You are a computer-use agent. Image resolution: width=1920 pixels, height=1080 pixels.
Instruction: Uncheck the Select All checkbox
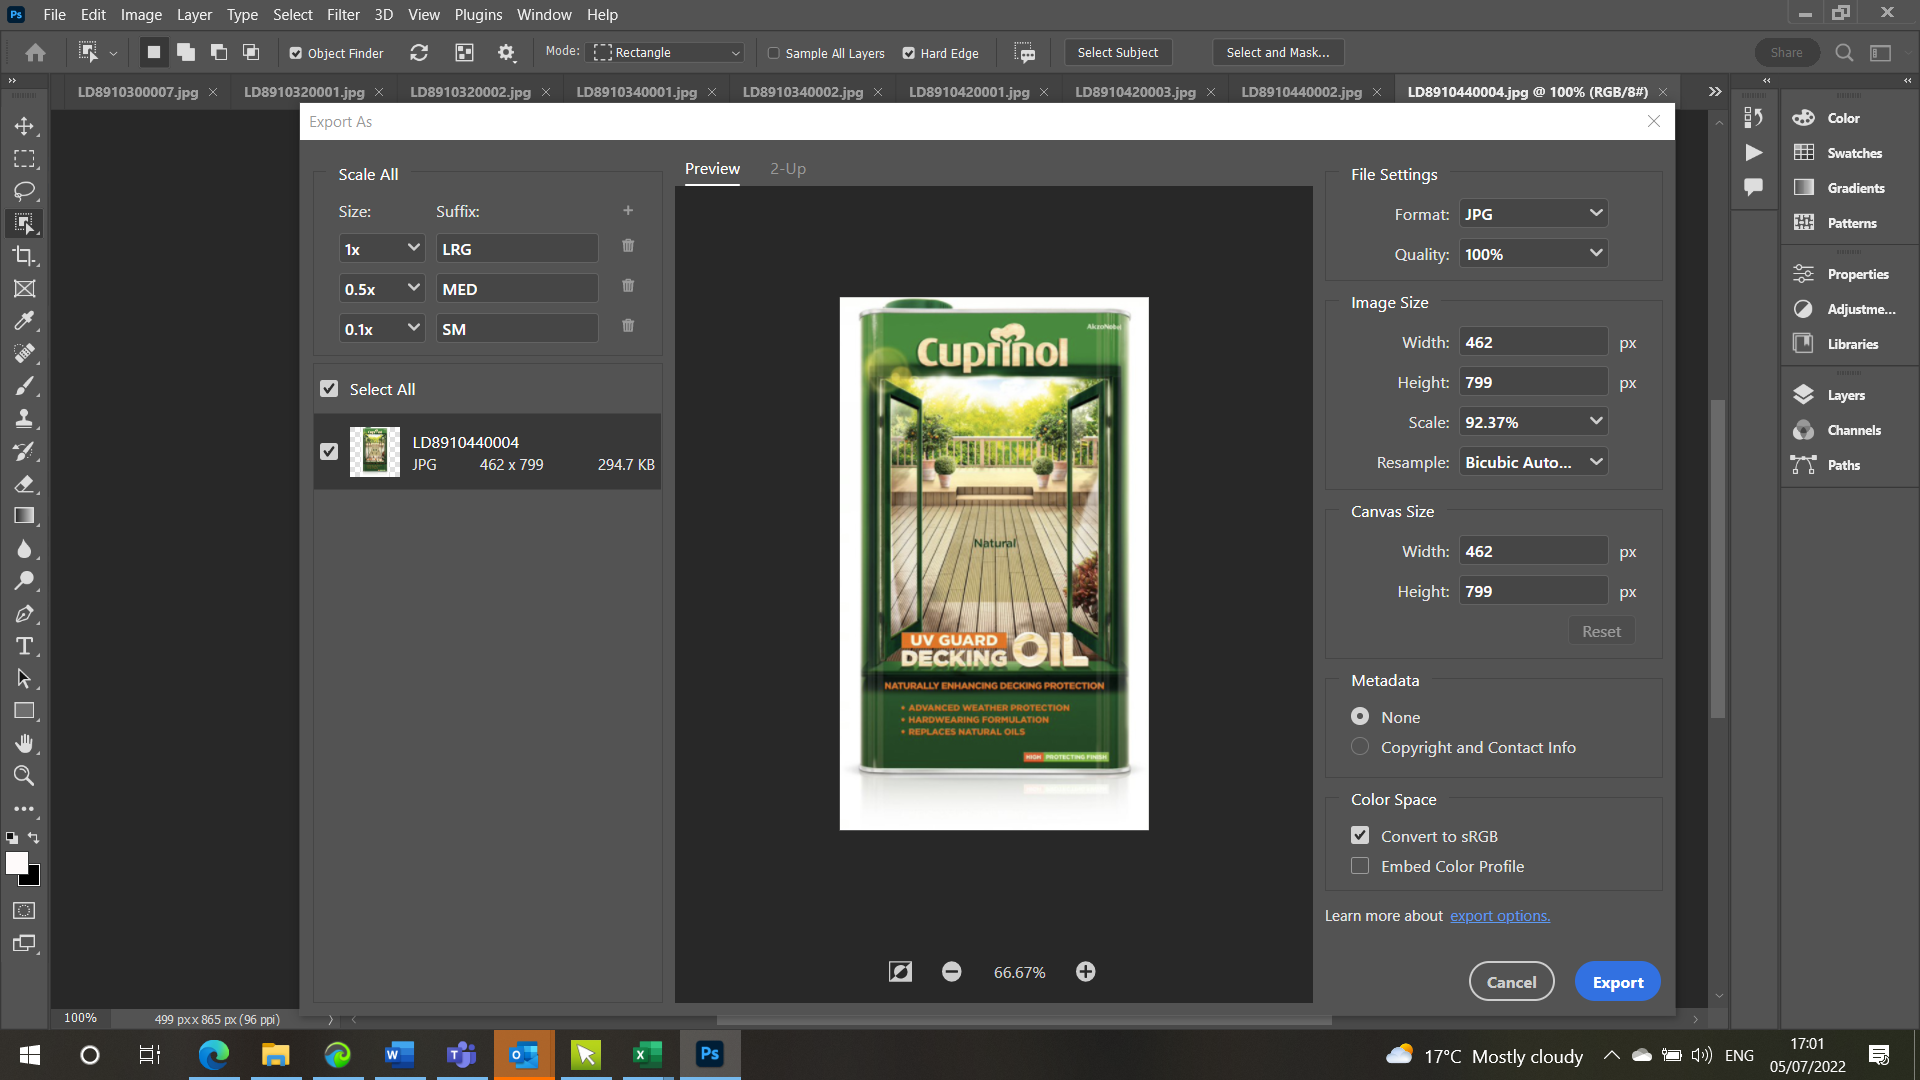pyautogui.click(x=329, y=388)
